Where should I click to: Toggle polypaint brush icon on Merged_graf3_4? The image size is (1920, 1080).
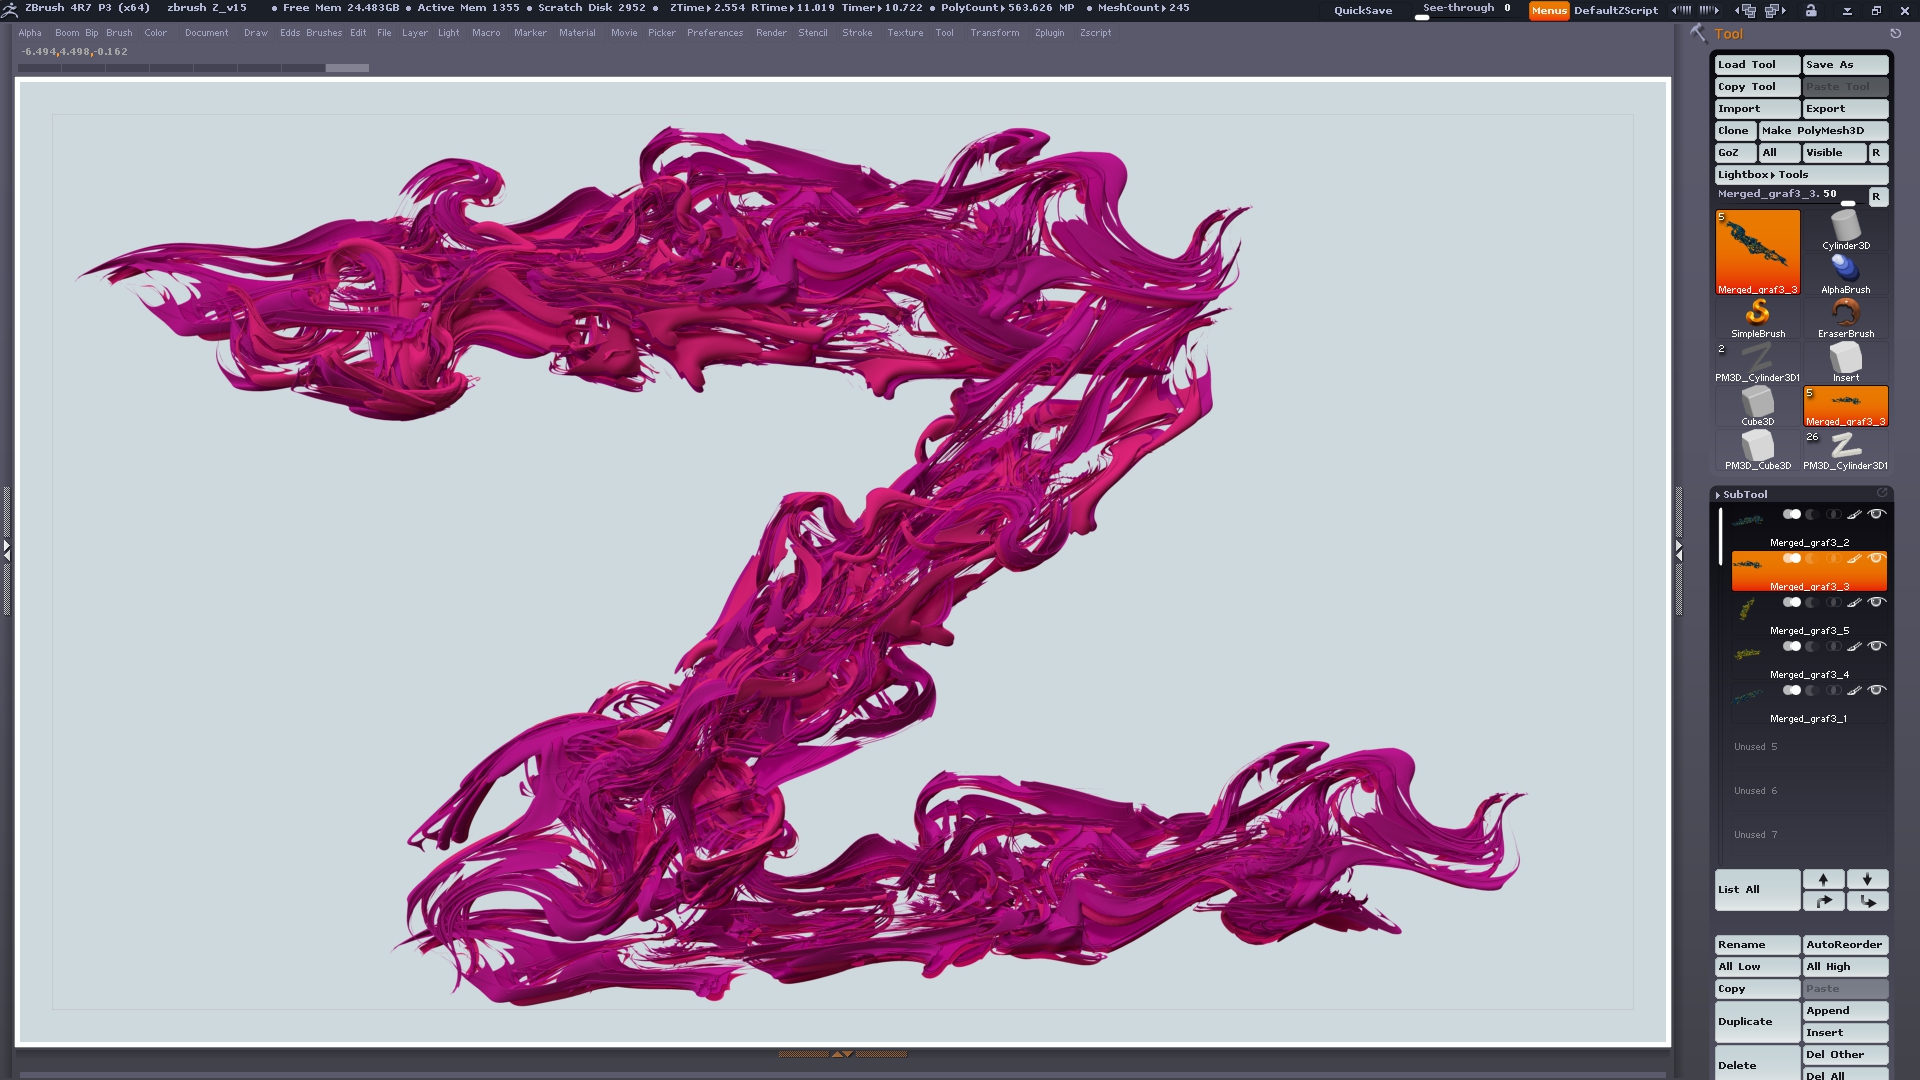pos(1854,646)
